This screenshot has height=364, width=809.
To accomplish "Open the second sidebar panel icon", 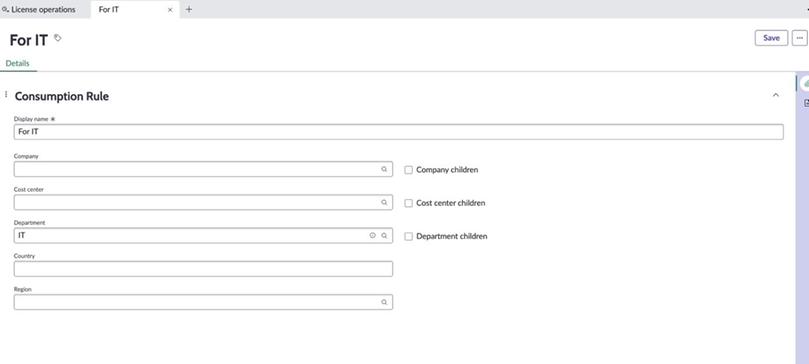I will click(806, 104).
